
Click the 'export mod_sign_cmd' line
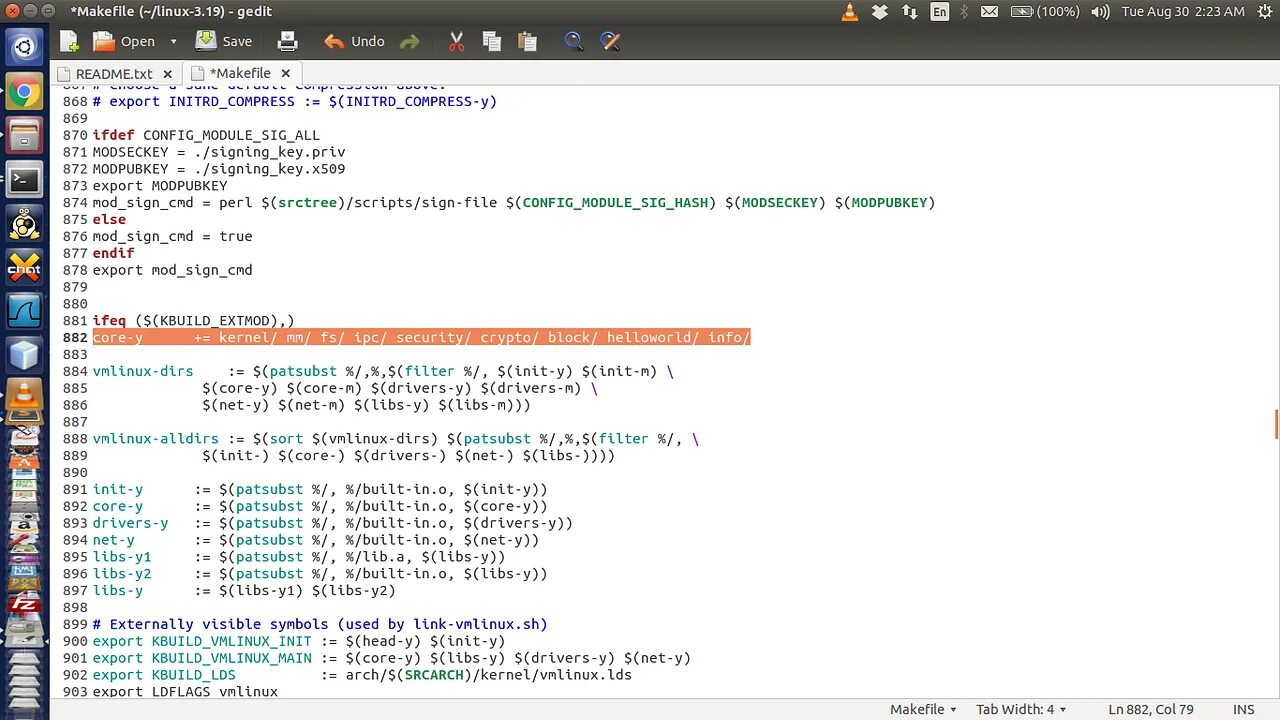click(x=172, y=270)
